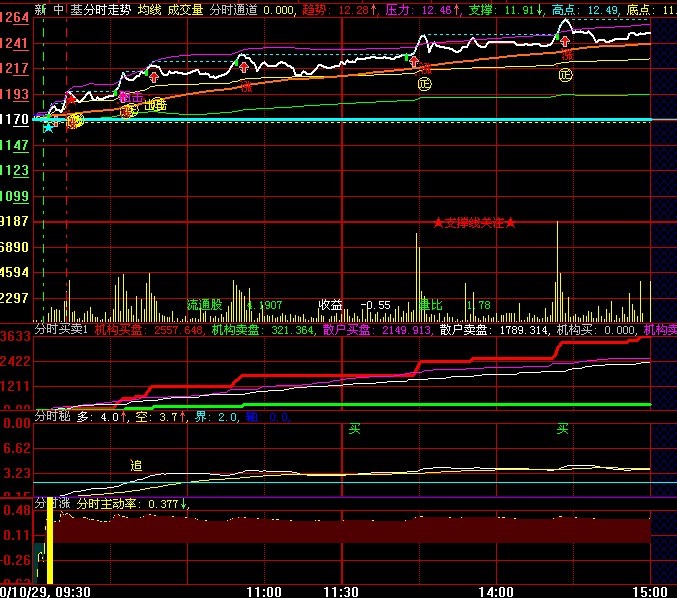Screen dimensions: 677x598
Task: Select the 均线 indicator label
Action: (x=149, y=9)
